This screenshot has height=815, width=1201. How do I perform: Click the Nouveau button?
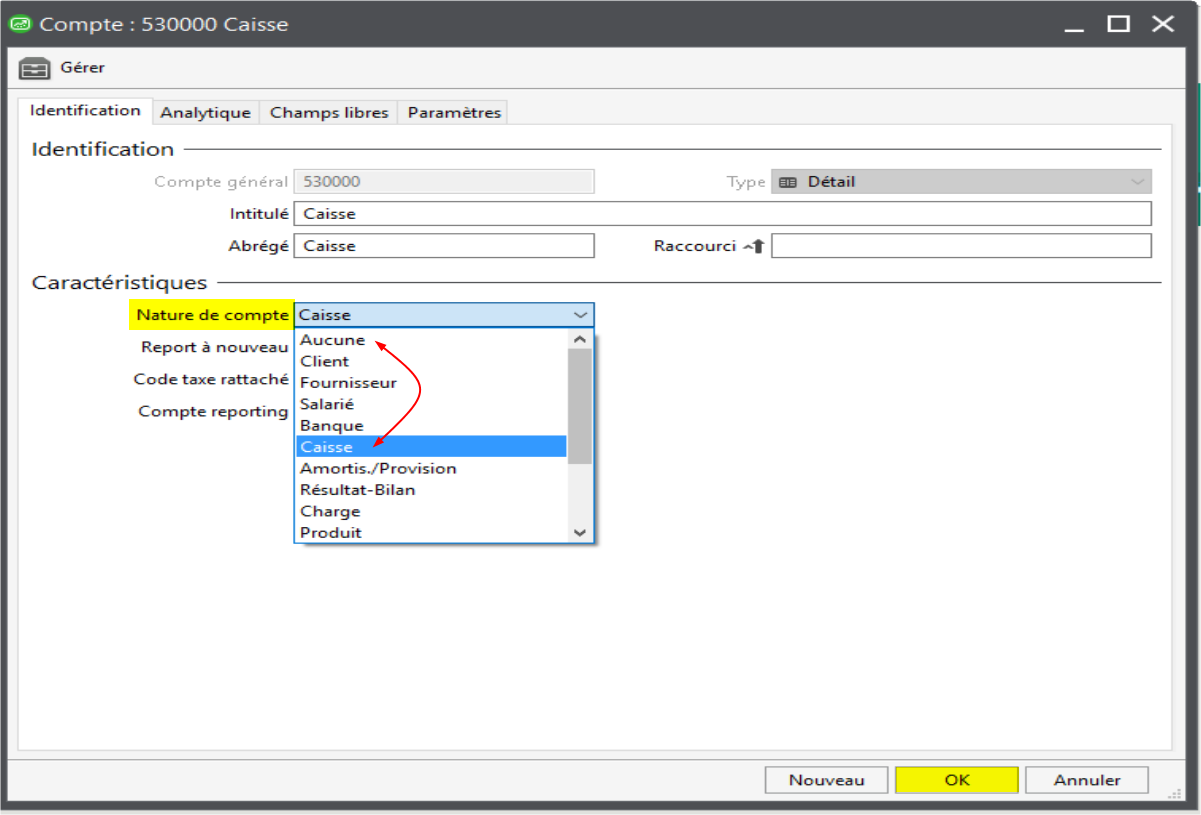(826, 780)
